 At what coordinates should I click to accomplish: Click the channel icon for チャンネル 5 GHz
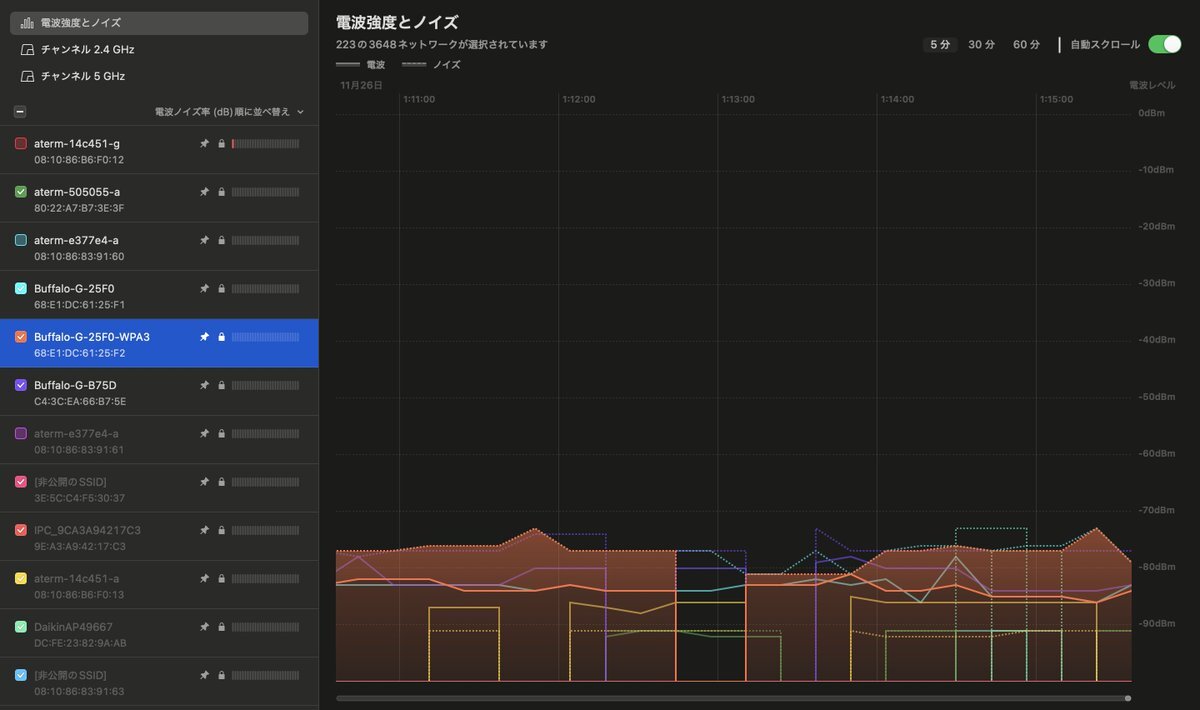coord(27,76)
